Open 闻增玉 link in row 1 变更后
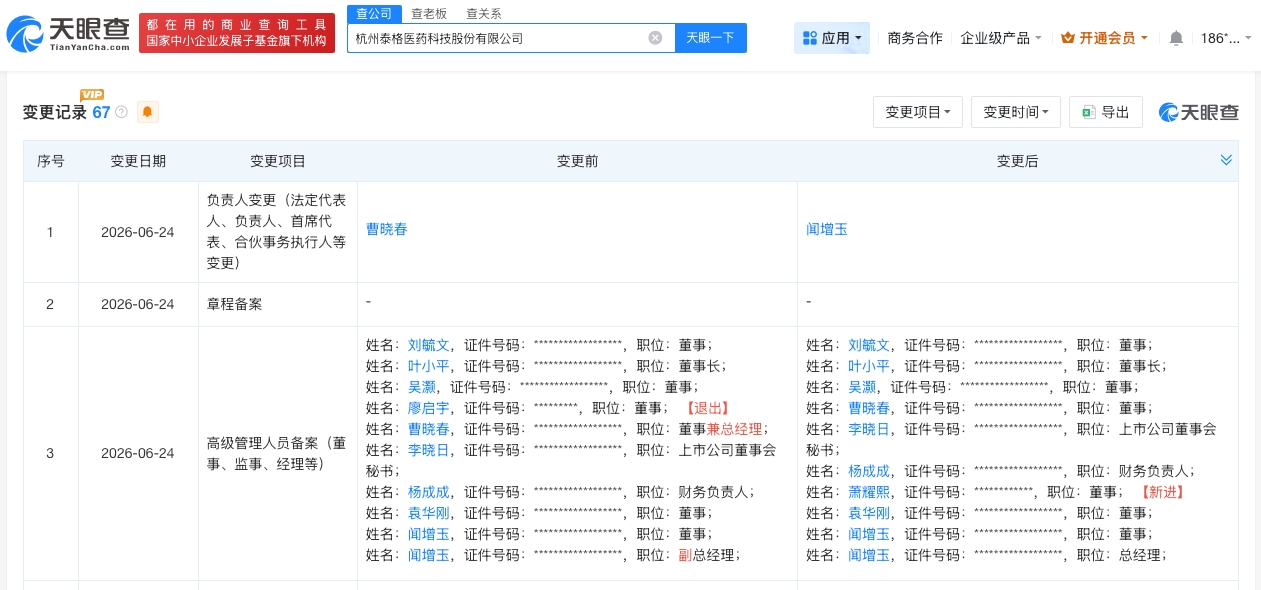The height and width of the screenshot is (590, 1261). click(x=827, y=229)
